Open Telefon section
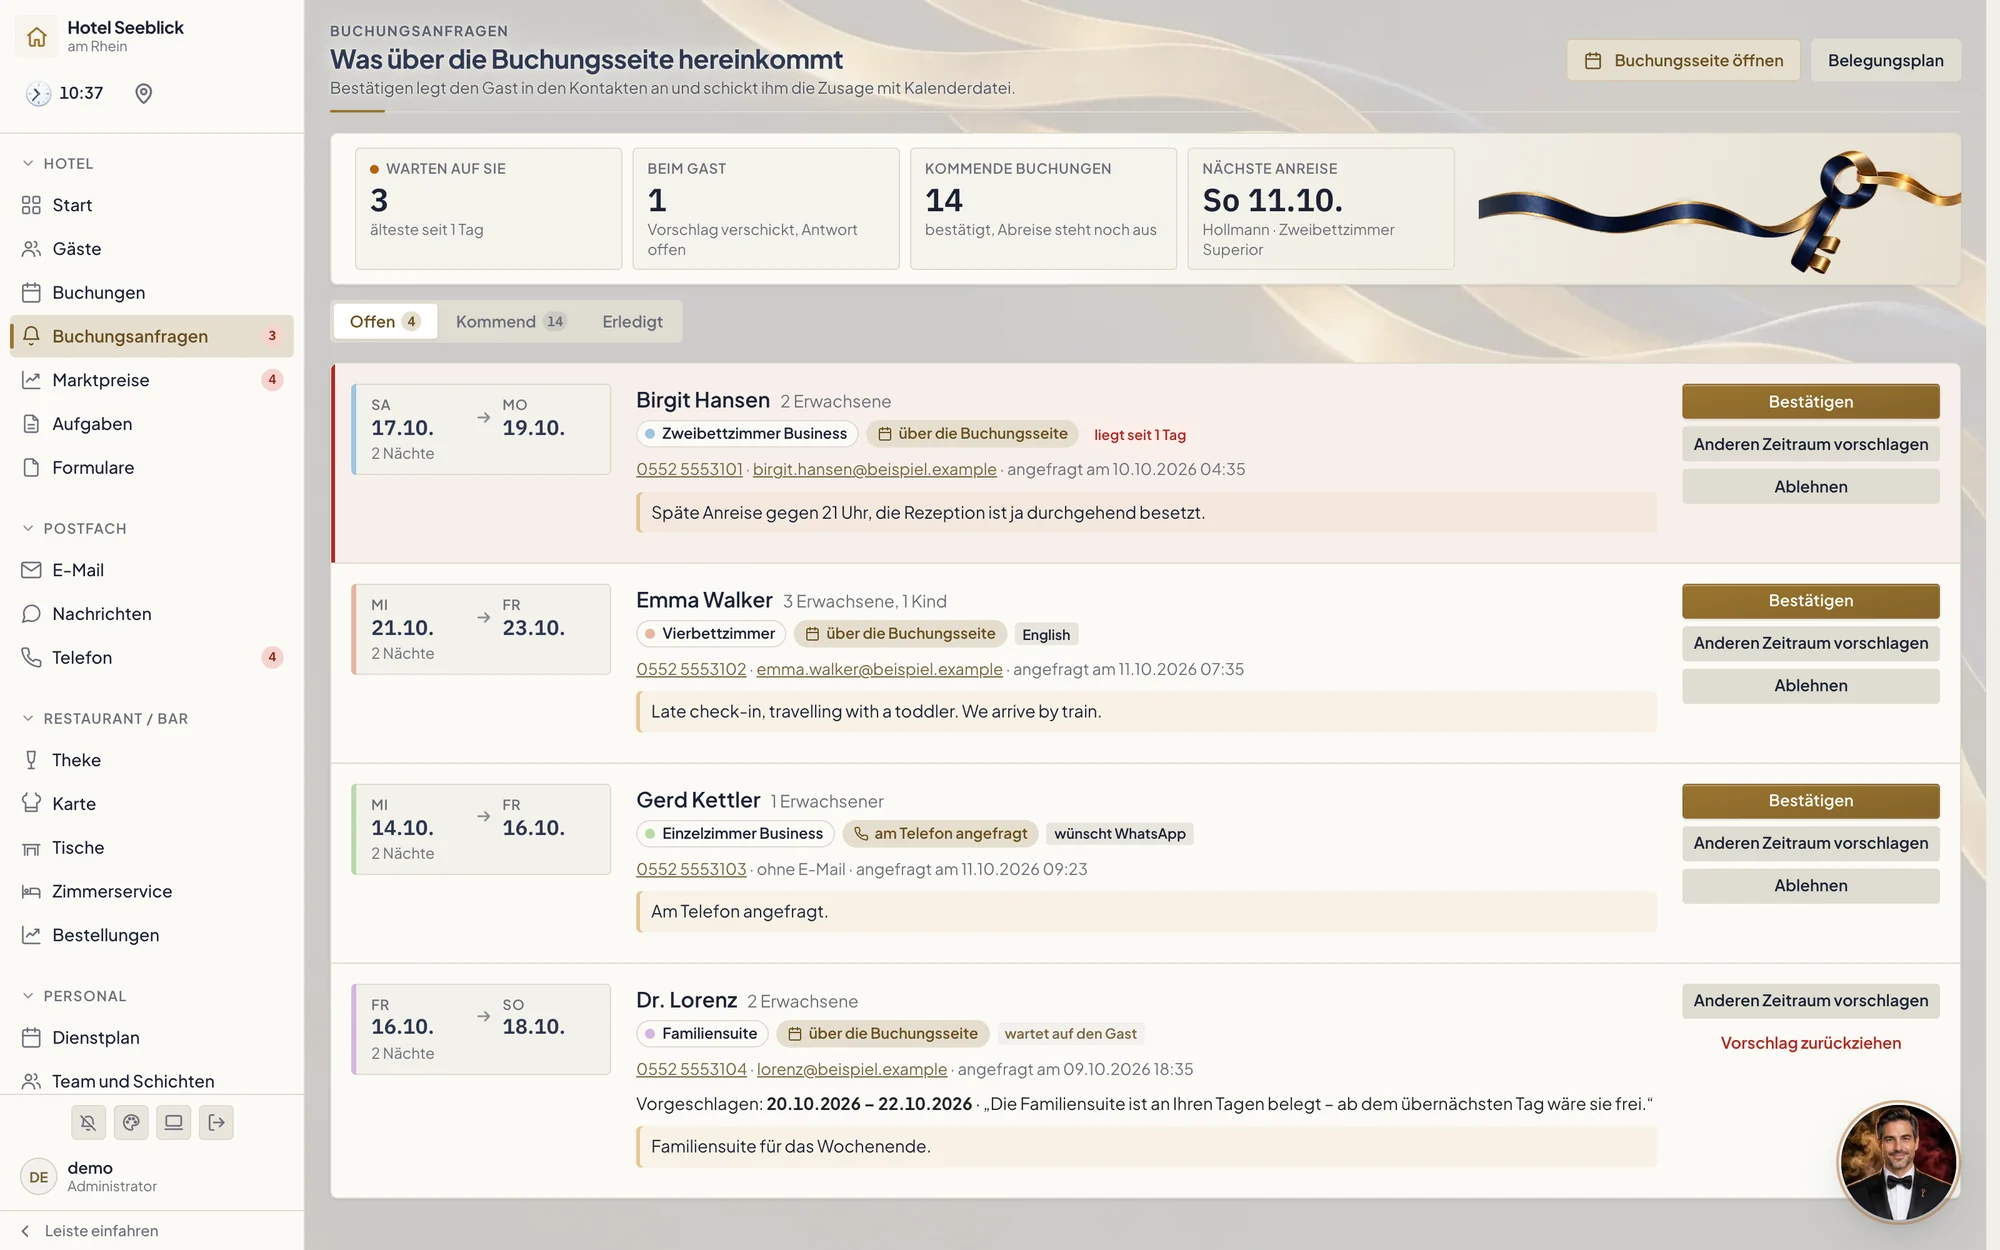The height and width of the screenshot is (1250, 2000). 152,658
